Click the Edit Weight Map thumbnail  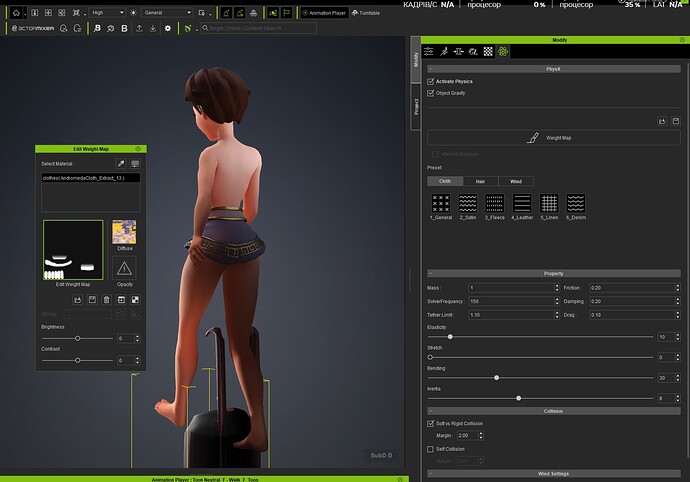coord(73,250)
